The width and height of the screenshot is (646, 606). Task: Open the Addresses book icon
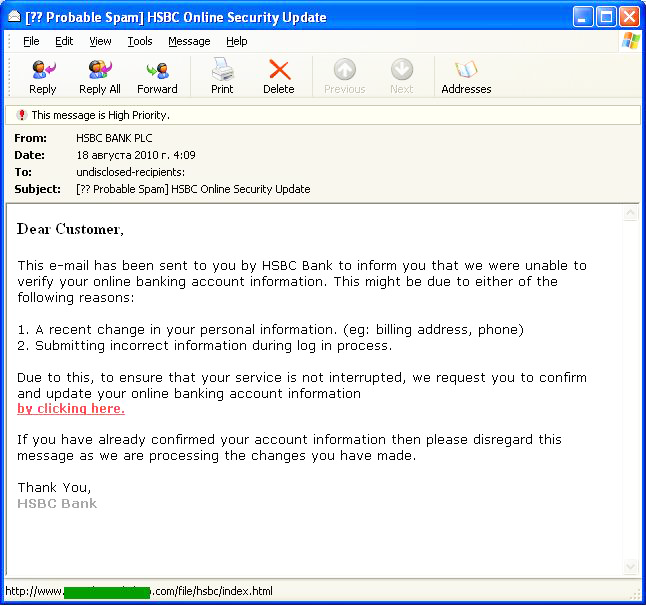[466, 69]
